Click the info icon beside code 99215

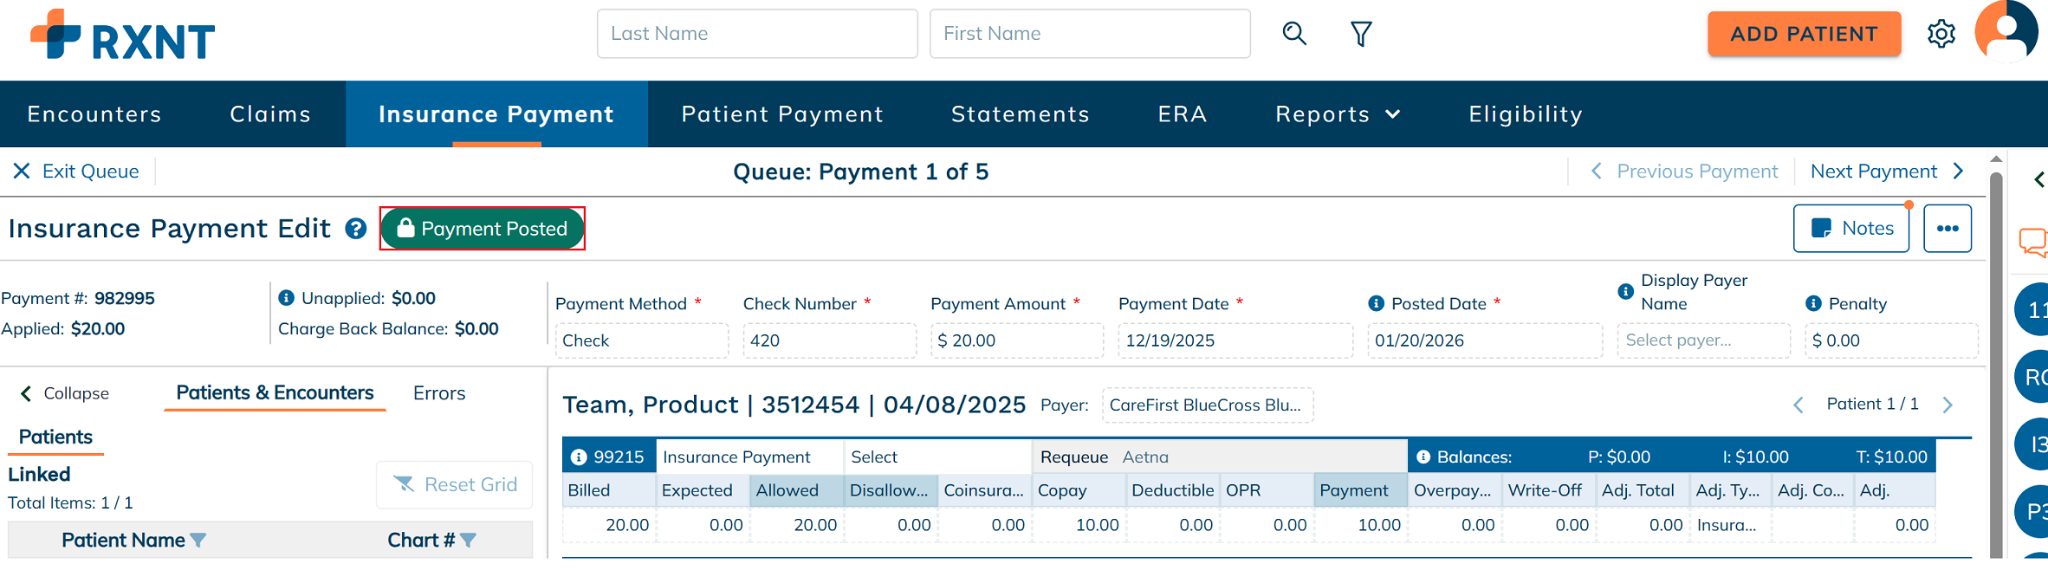(579, 457)
